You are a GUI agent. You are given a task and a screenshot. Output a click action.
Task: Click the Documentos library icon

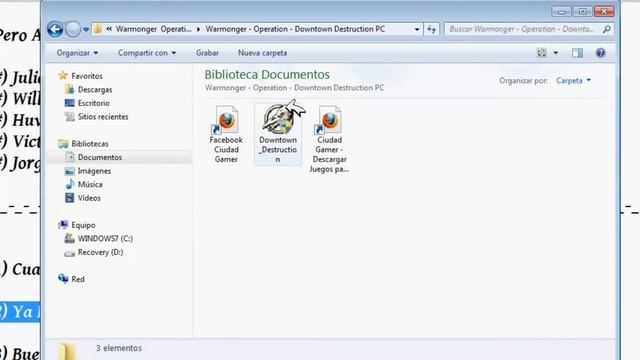click(x=70, y=157)
